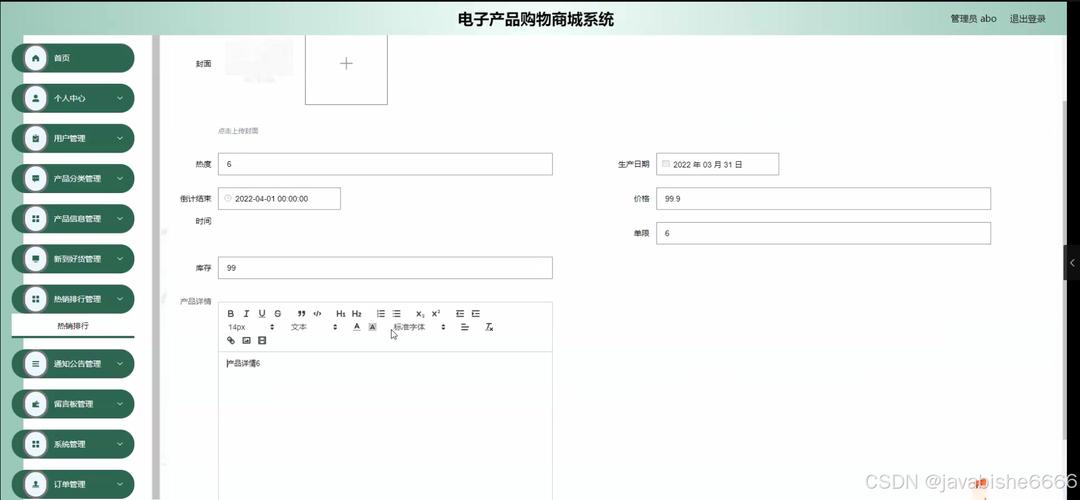This screenshot has width=1080, height=500.
Task: Open the 留言板管理 menu item
Action: click(73, 404)
